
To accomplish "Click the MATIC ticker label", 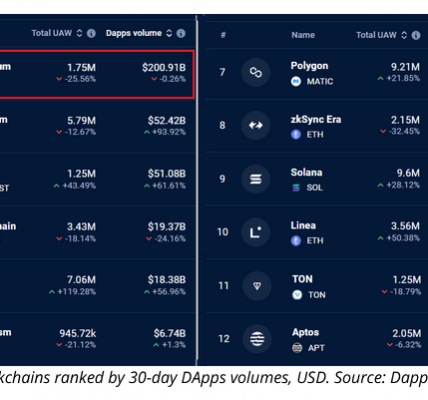I will pos(320,81).
